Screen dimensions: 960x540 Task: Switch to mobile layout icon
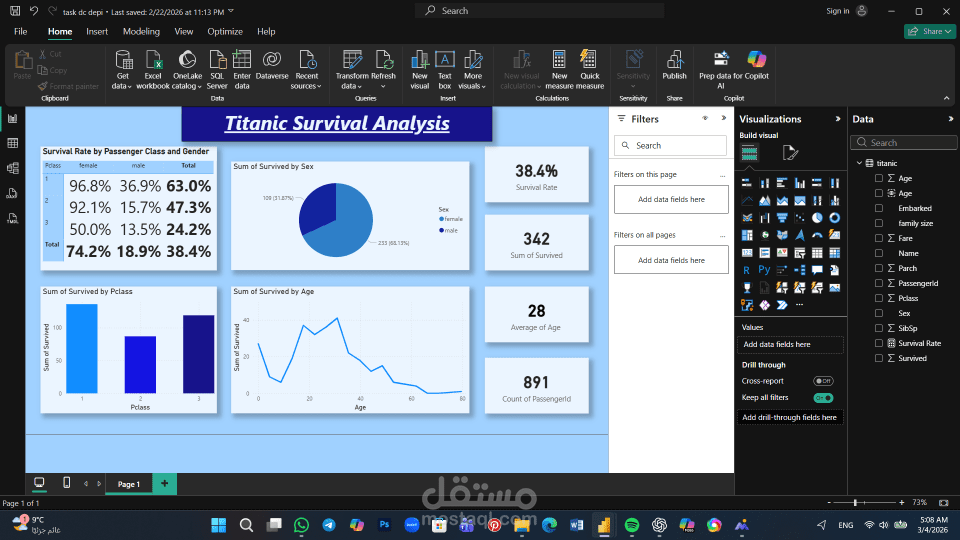click(67, 483)
